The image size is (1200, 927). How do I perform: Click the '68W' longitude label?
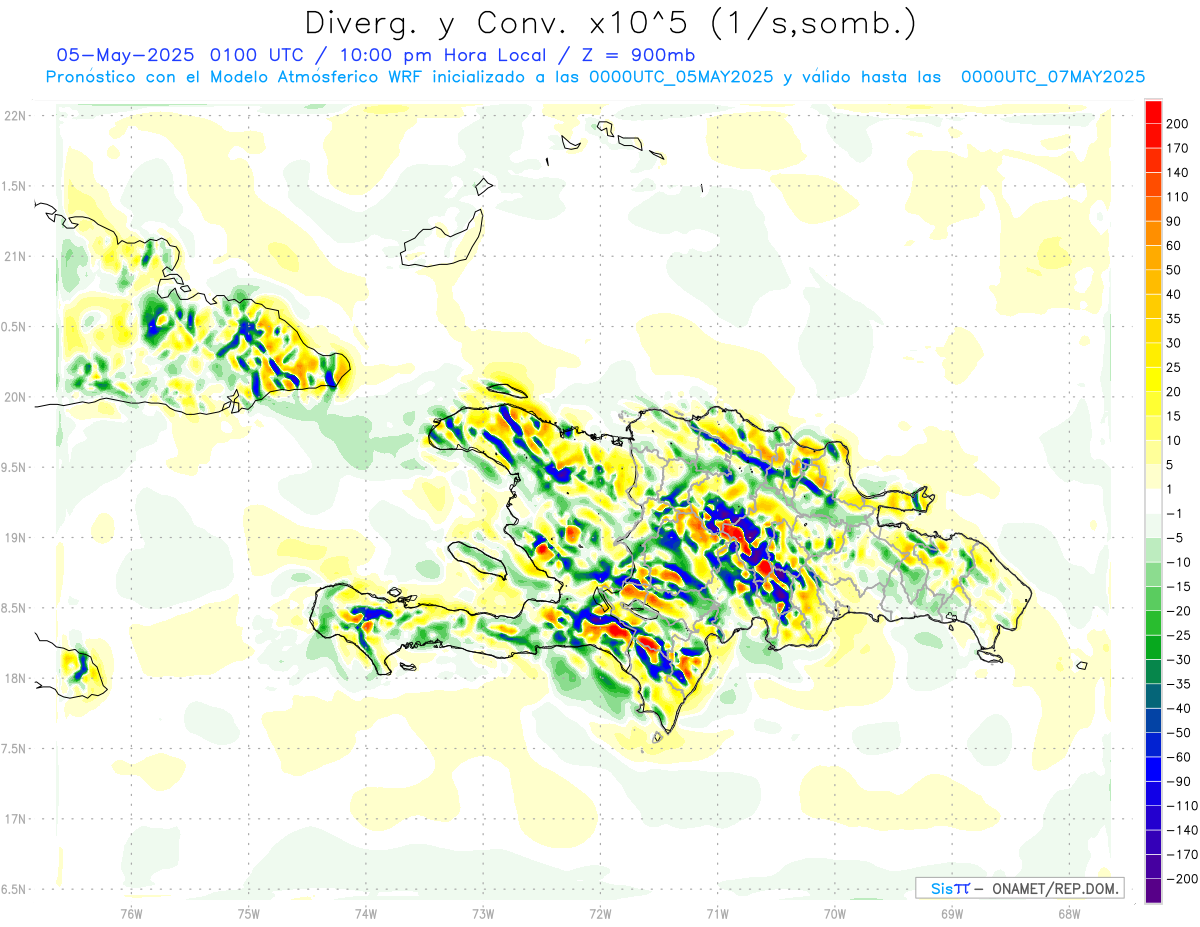coord(1068,913)
